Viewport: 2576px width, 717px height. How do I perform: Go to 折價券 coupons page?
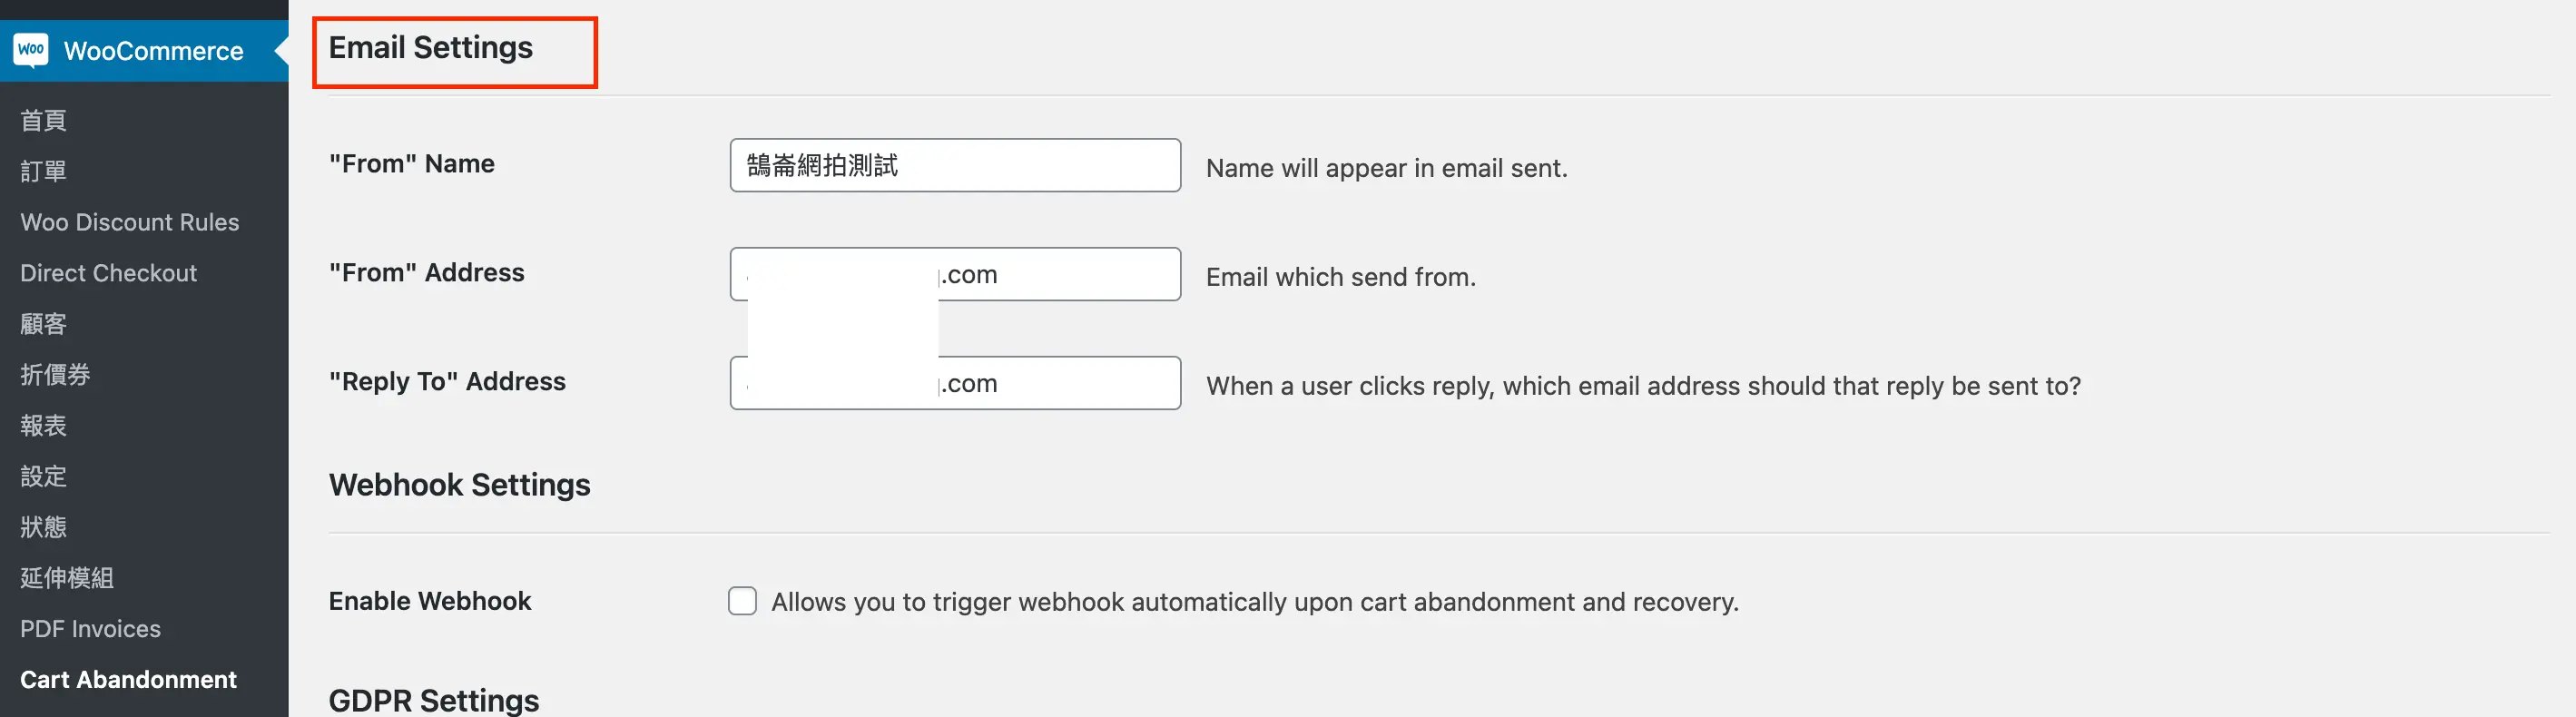[55, 375]
